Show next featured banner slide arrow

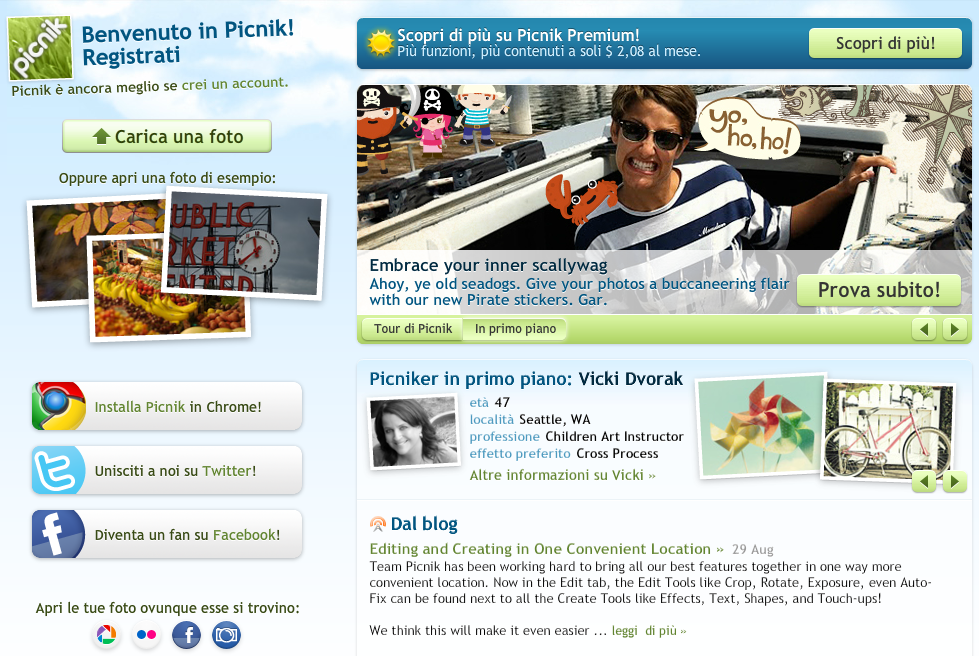(955, 329)
